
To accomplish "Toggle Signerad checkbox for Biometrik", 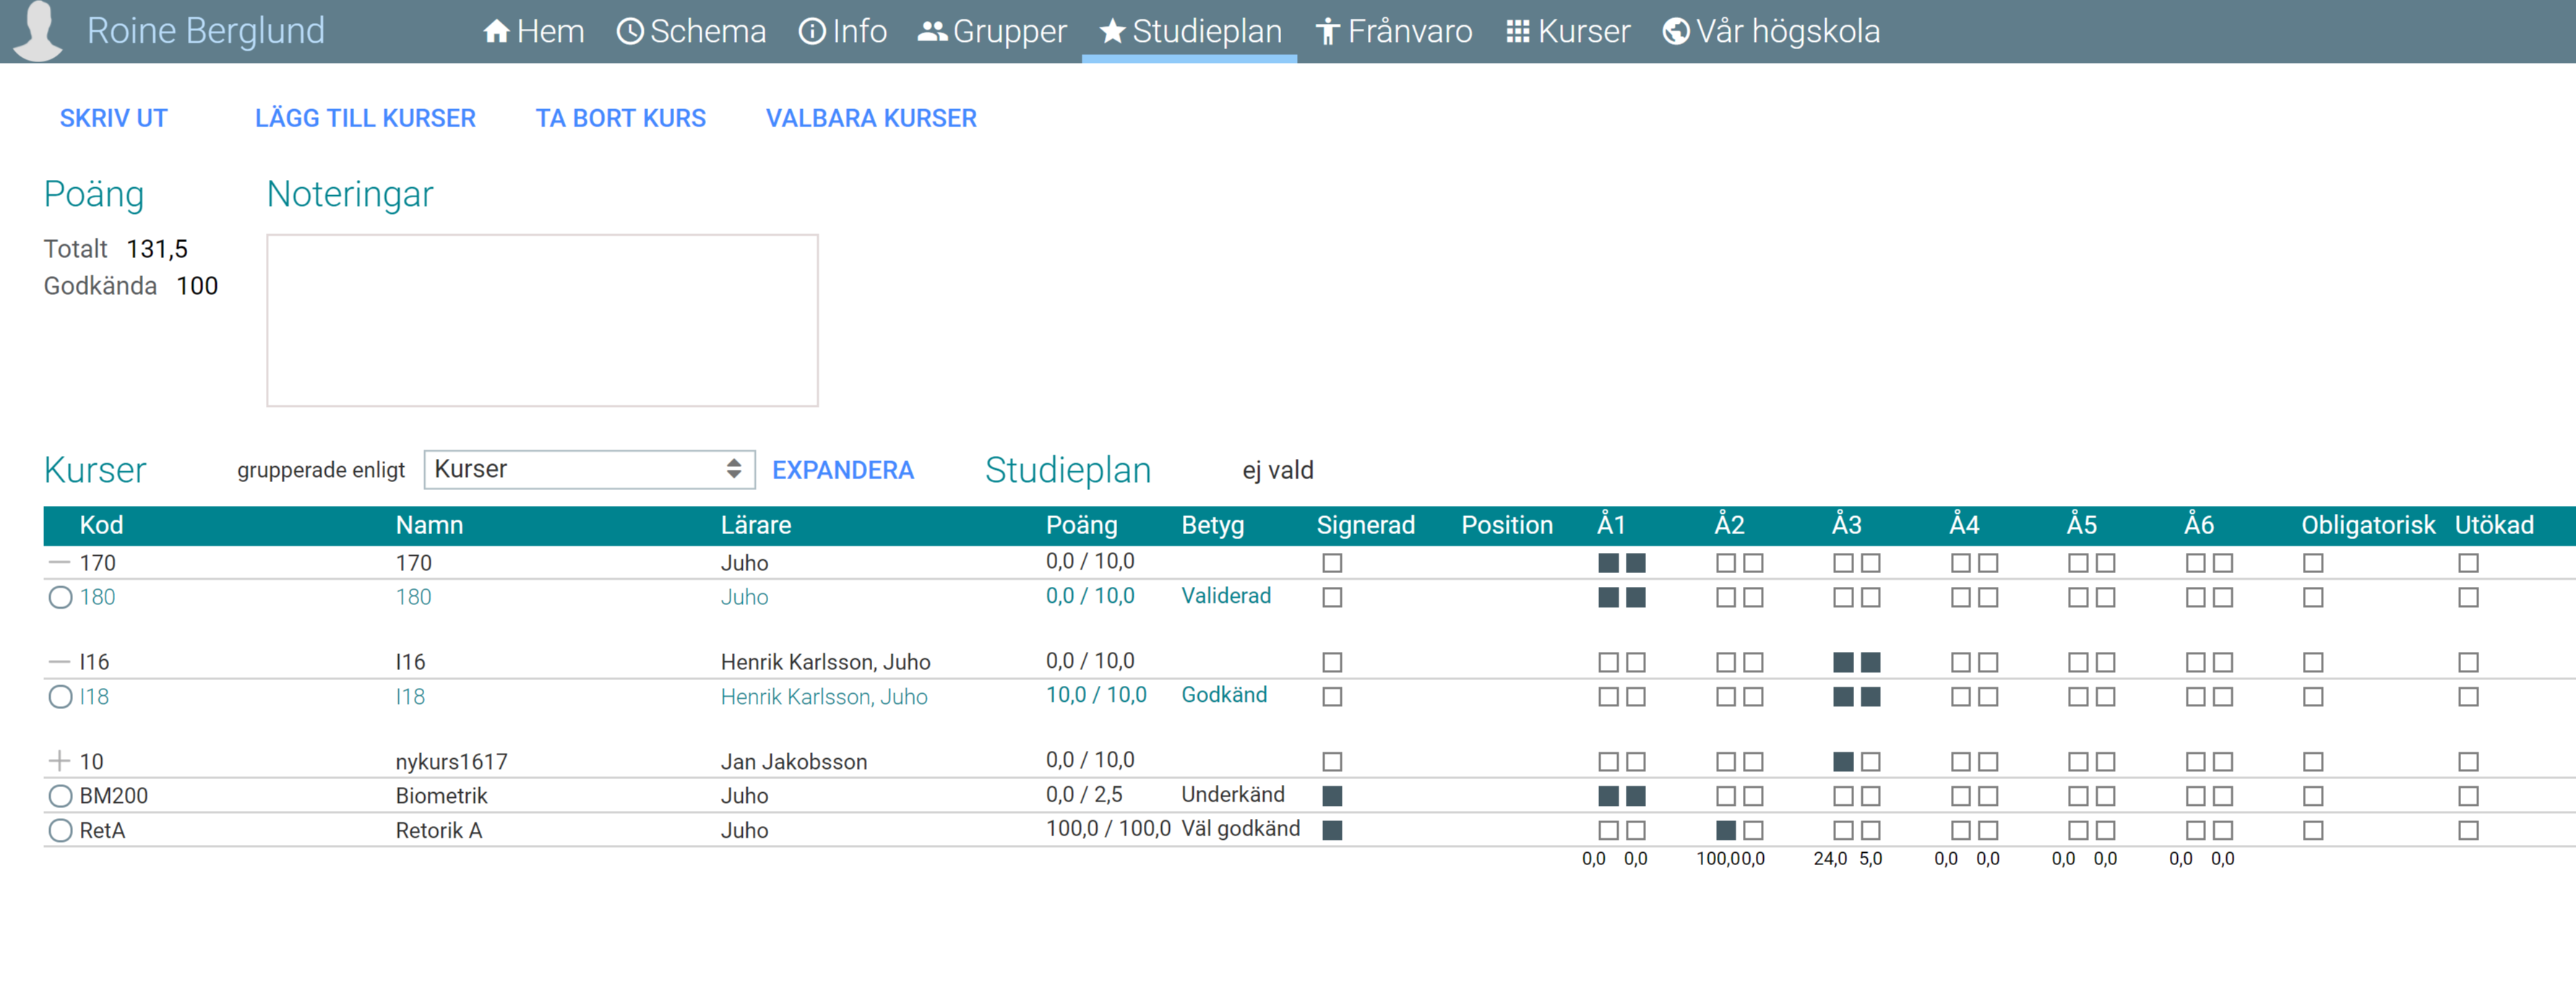I will coord(1331,796).
